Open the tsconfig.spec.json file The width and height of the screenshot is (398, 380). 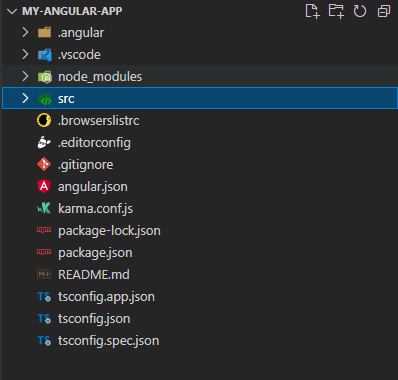click(x=108, y=341)
